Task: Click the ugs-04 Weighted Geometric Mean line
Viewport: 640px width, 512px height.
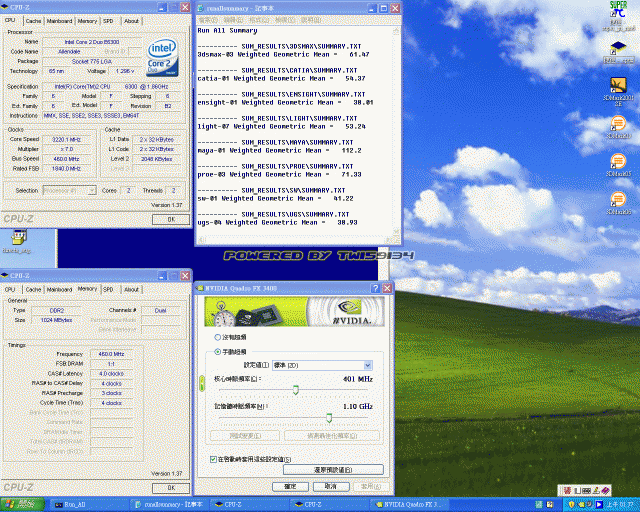Action: [277, 223]
